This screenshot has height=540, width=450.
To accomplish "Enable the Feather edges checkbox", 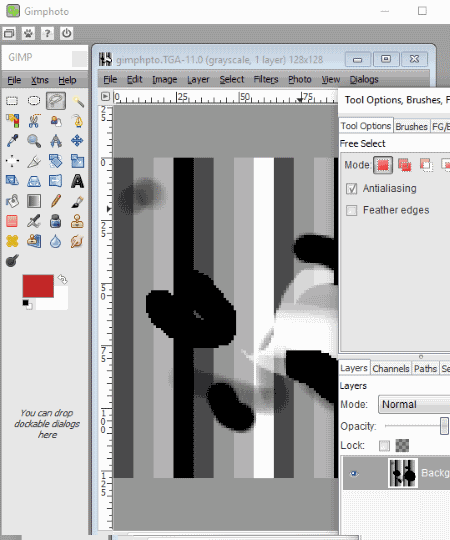I will point(352,210).
